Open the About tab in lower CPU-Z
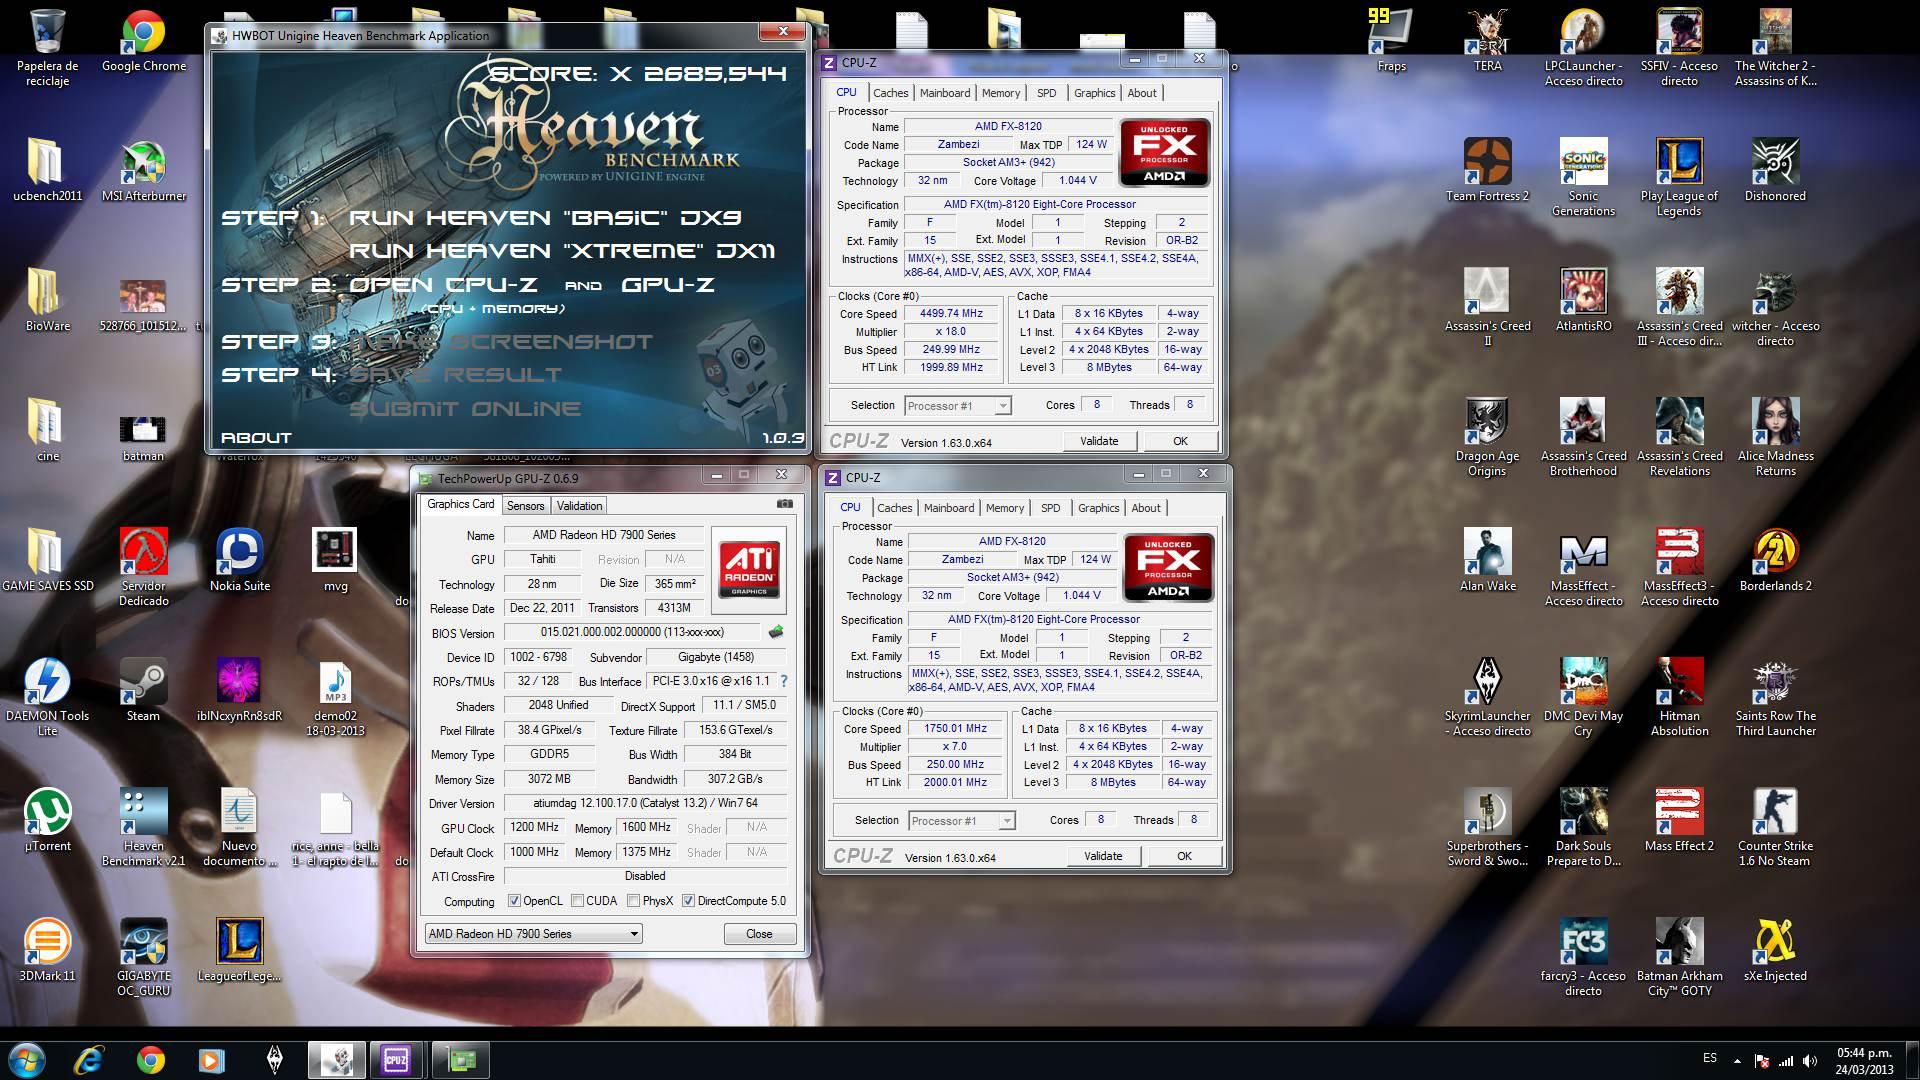Image resolution: width=1920 pixels, height=1080 pixels. click(1146, 508)
